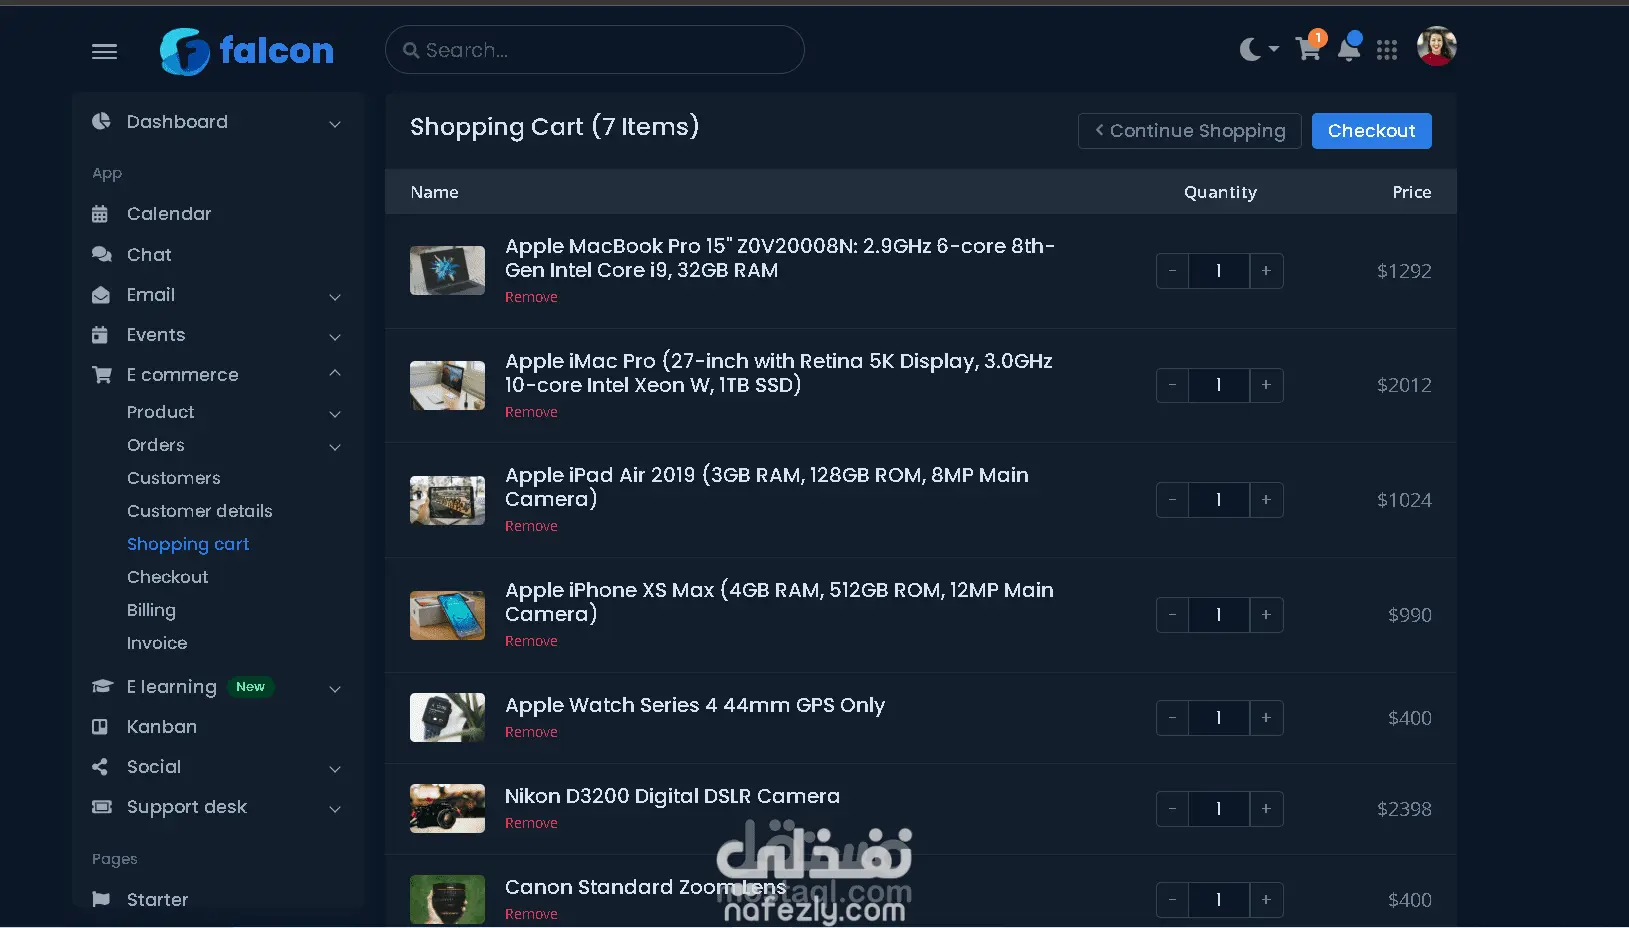Open Invoice in the sidebar
Viewport: 1629px width, 928px height.
click(157, 643)
